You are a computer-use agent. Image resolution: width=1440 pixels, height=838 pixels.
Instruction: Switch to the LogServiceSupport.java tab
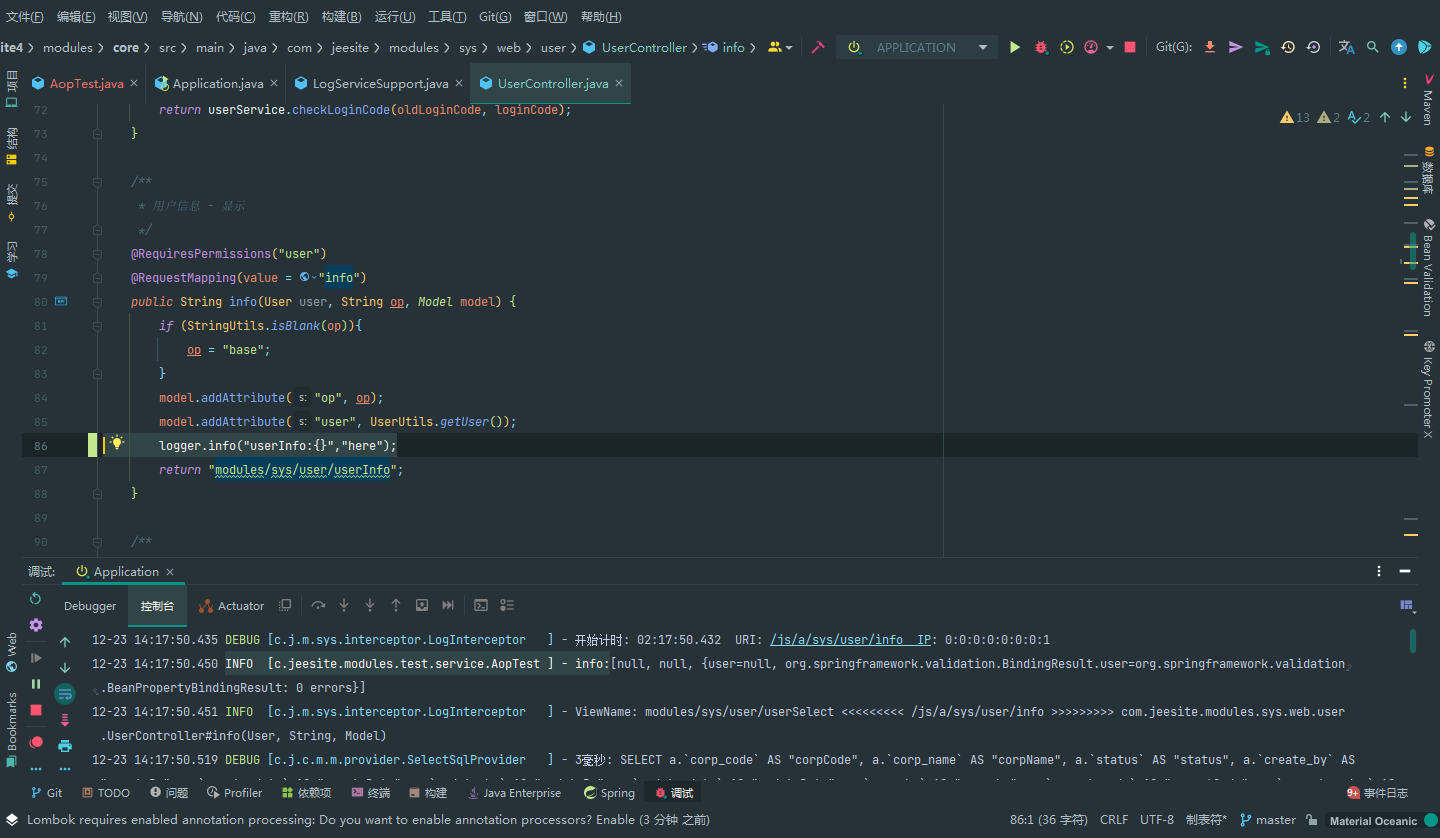380,83
